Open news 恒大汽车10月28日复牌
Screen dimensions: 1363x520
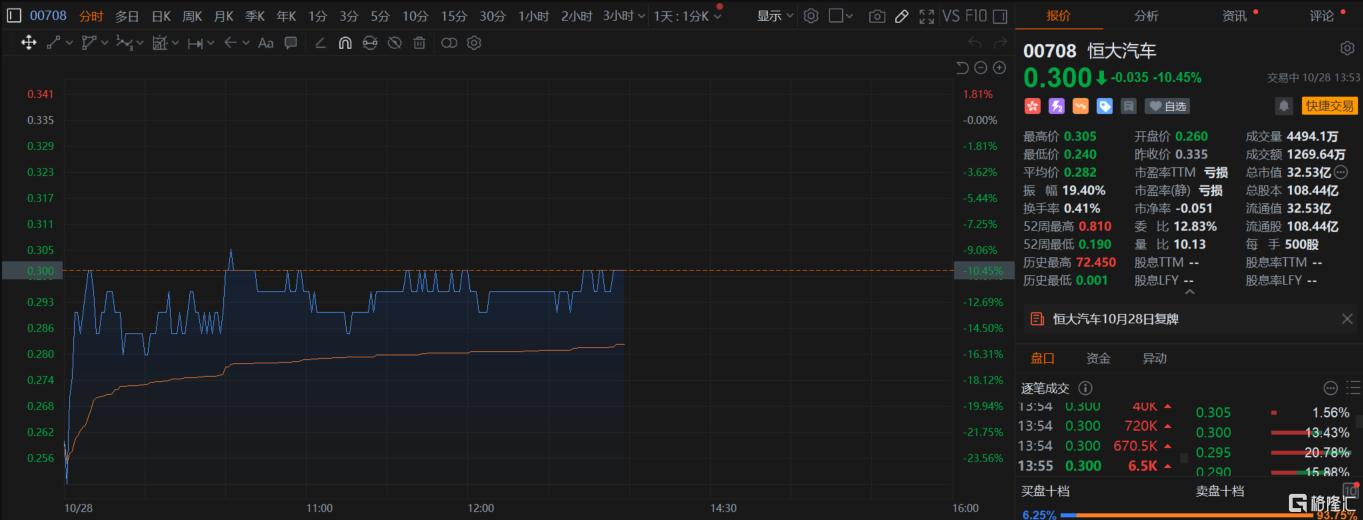tap(1116, 319)
